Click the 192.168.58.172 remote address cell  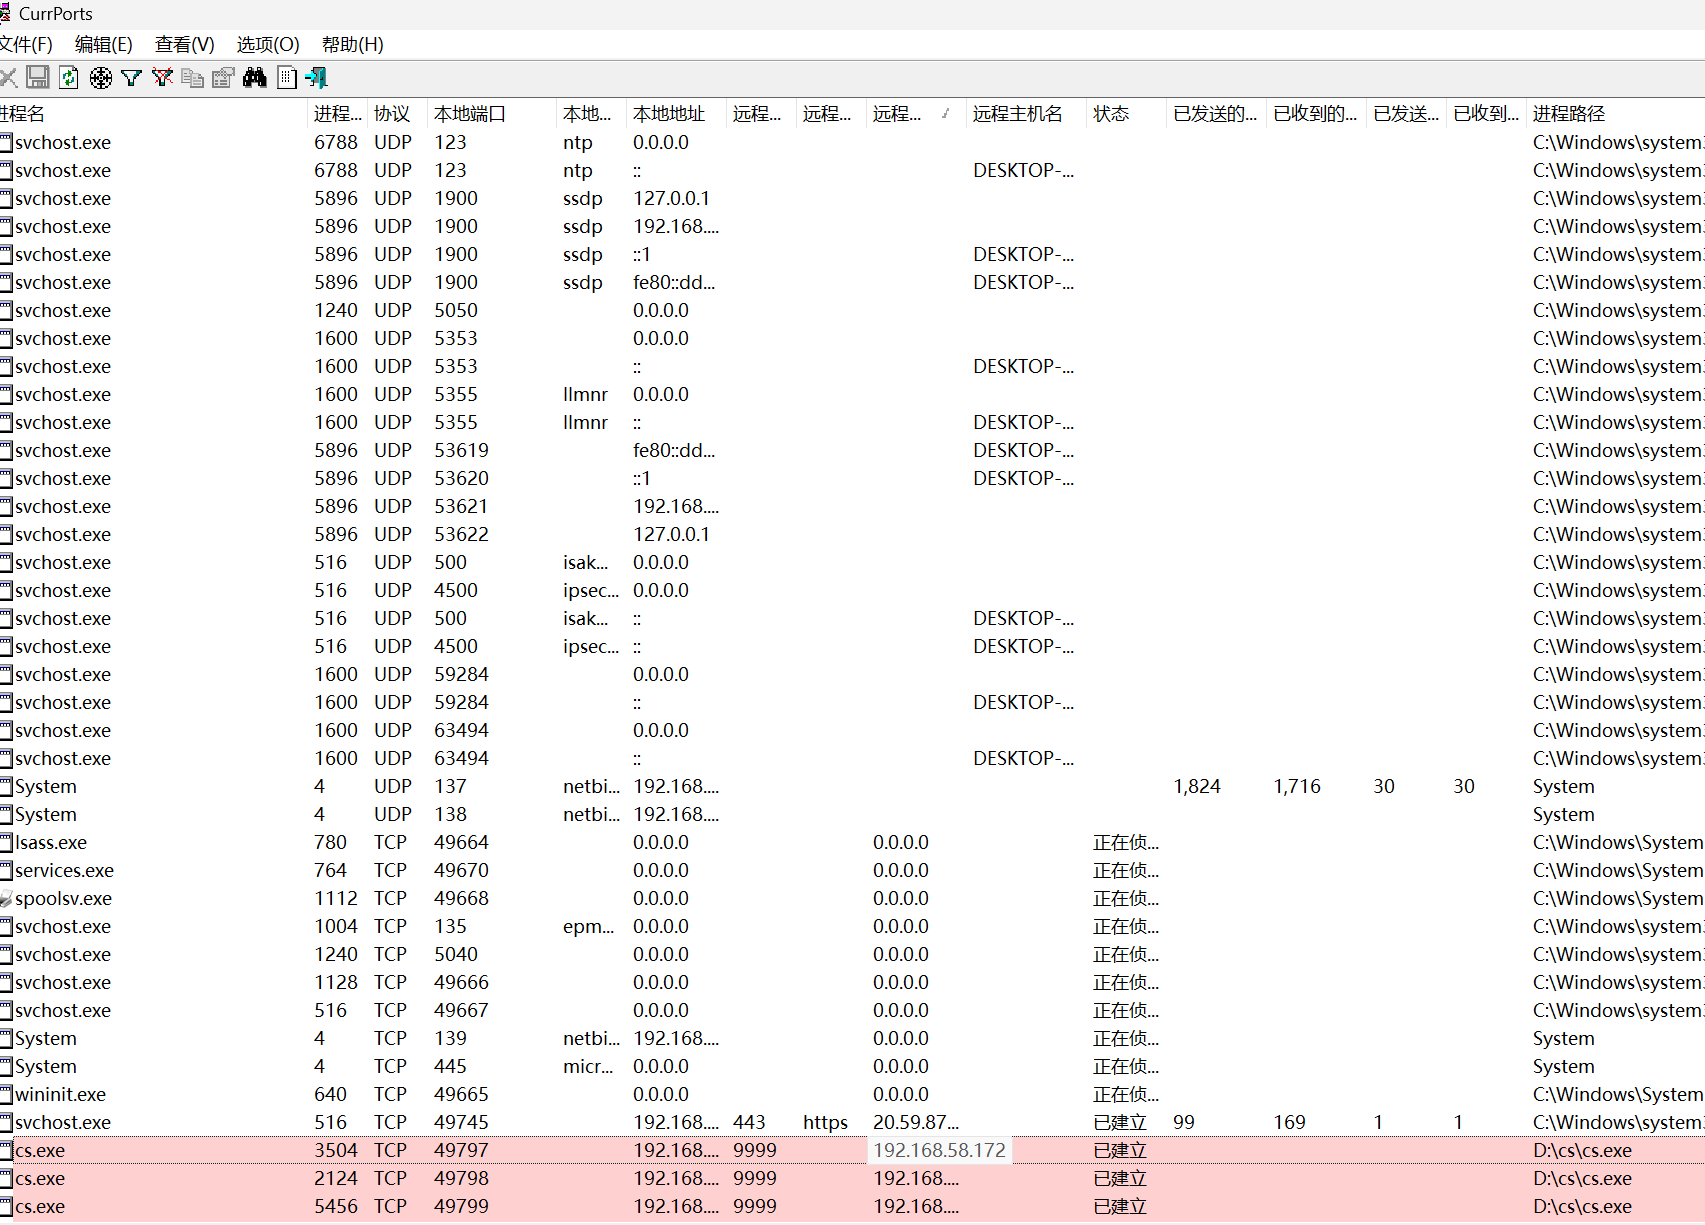939,1150
